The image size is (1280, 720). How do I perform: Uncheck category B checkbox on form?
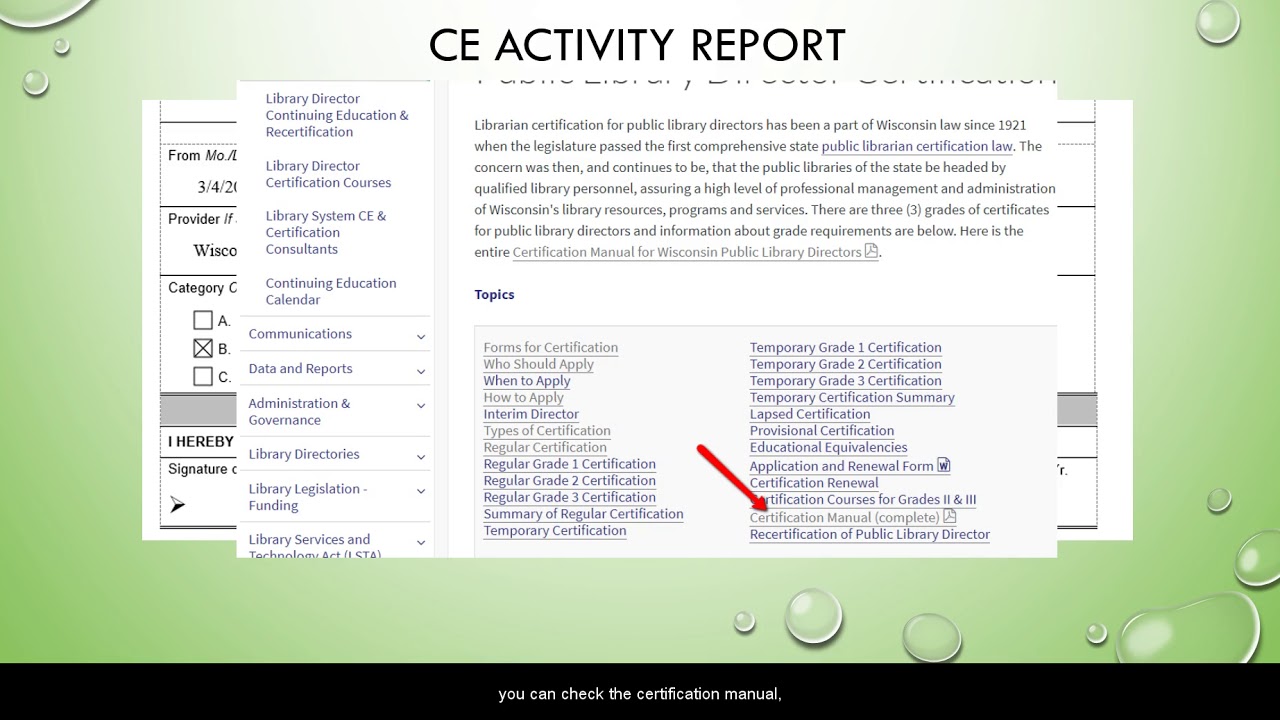tap(203, 348)
